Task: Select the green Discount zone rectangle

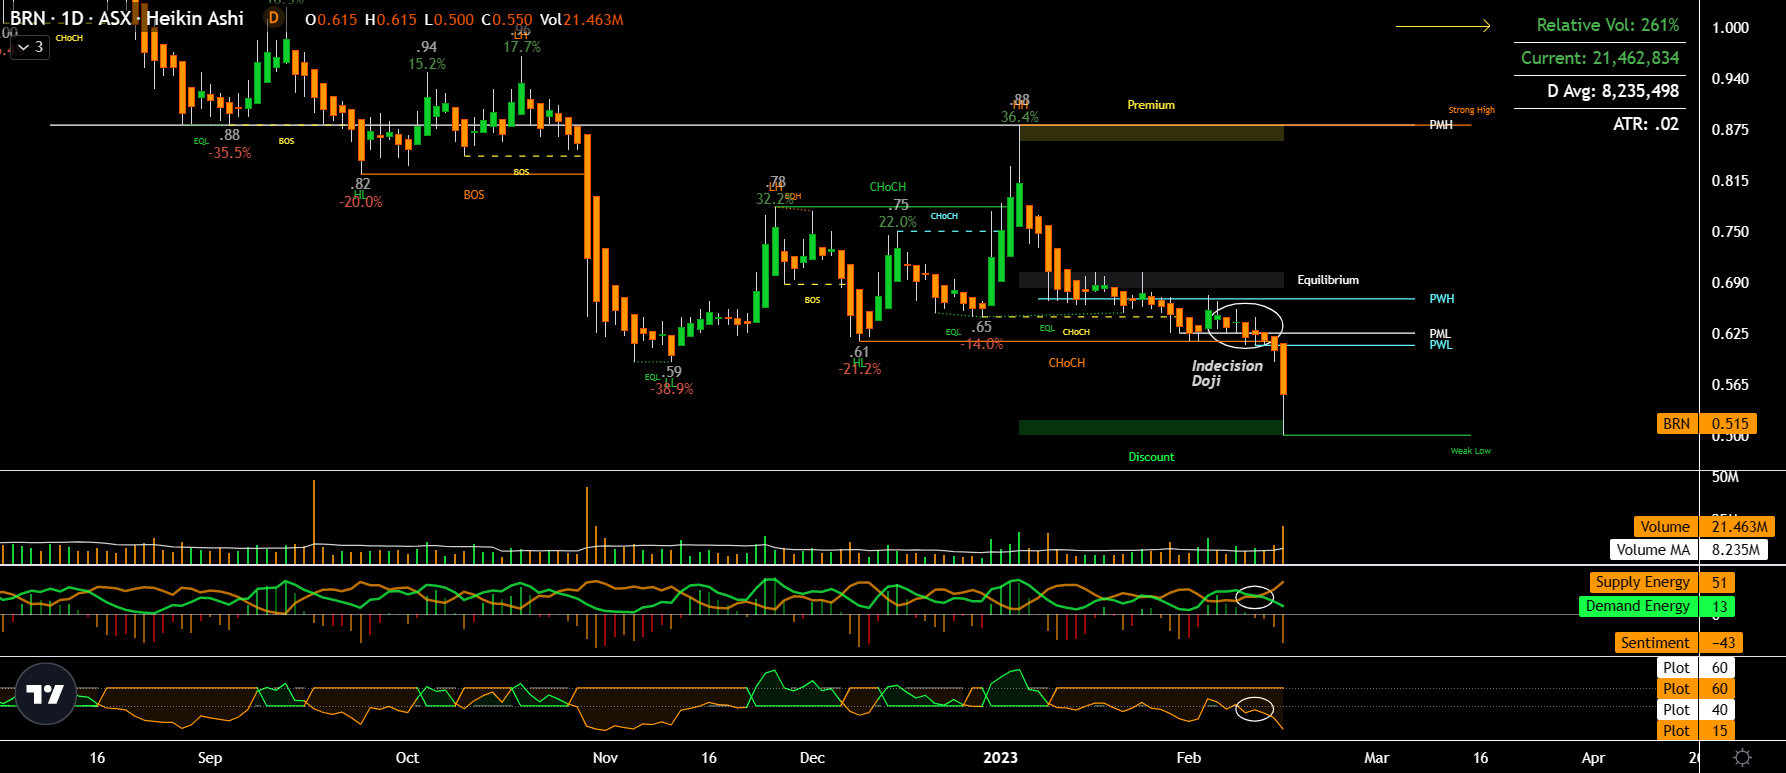Action: pos(1151,427)
